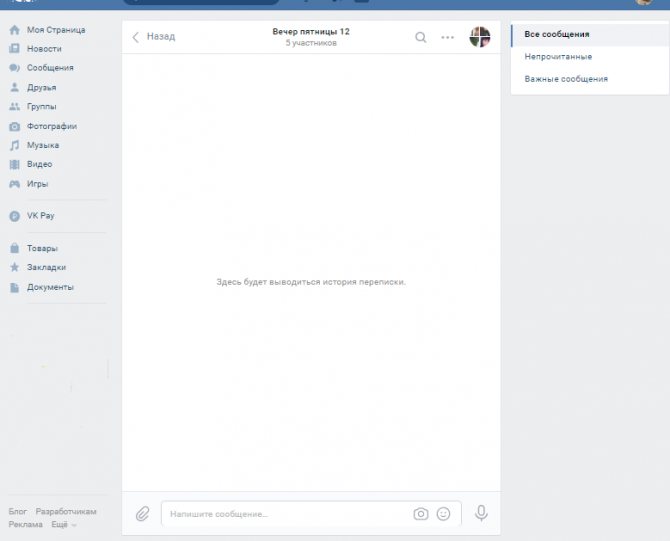
Task: Expand the Ещё footer dropdown
Action: coord(64,524)
